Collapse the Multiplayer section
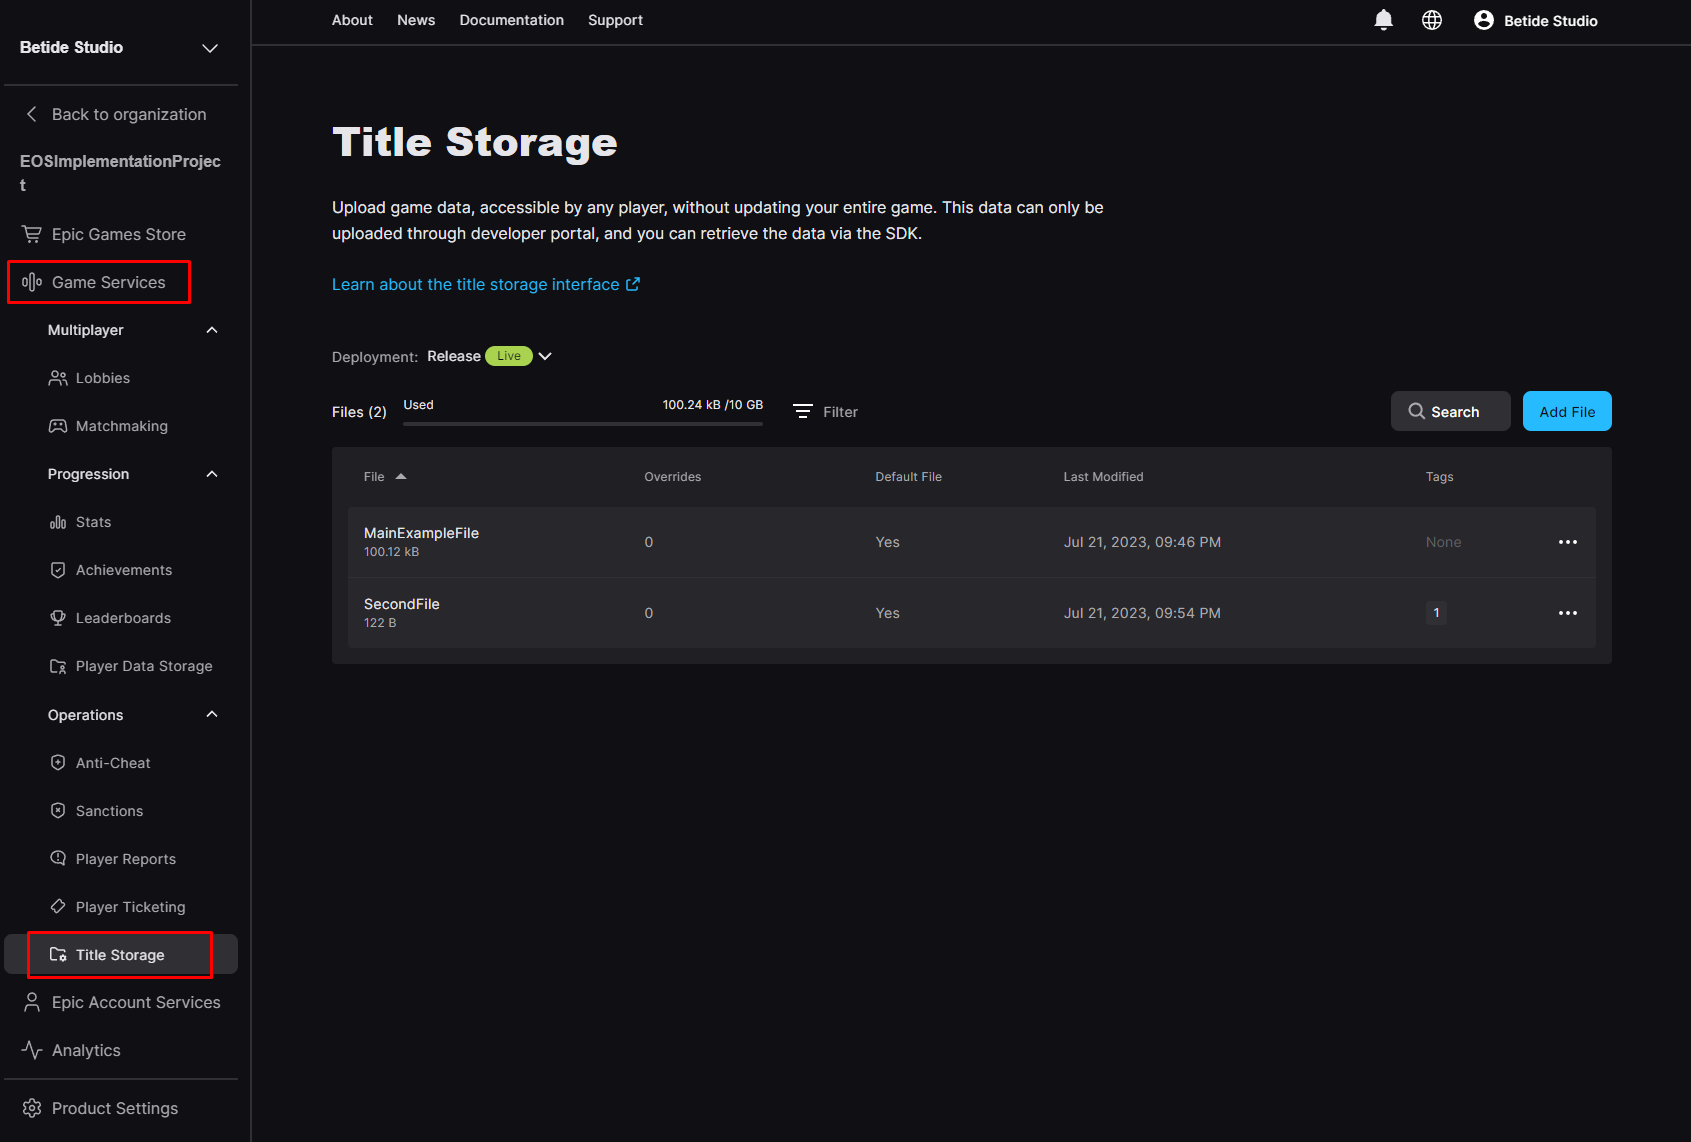Viewport: 1691px width, 1142px height. [211, 329]
